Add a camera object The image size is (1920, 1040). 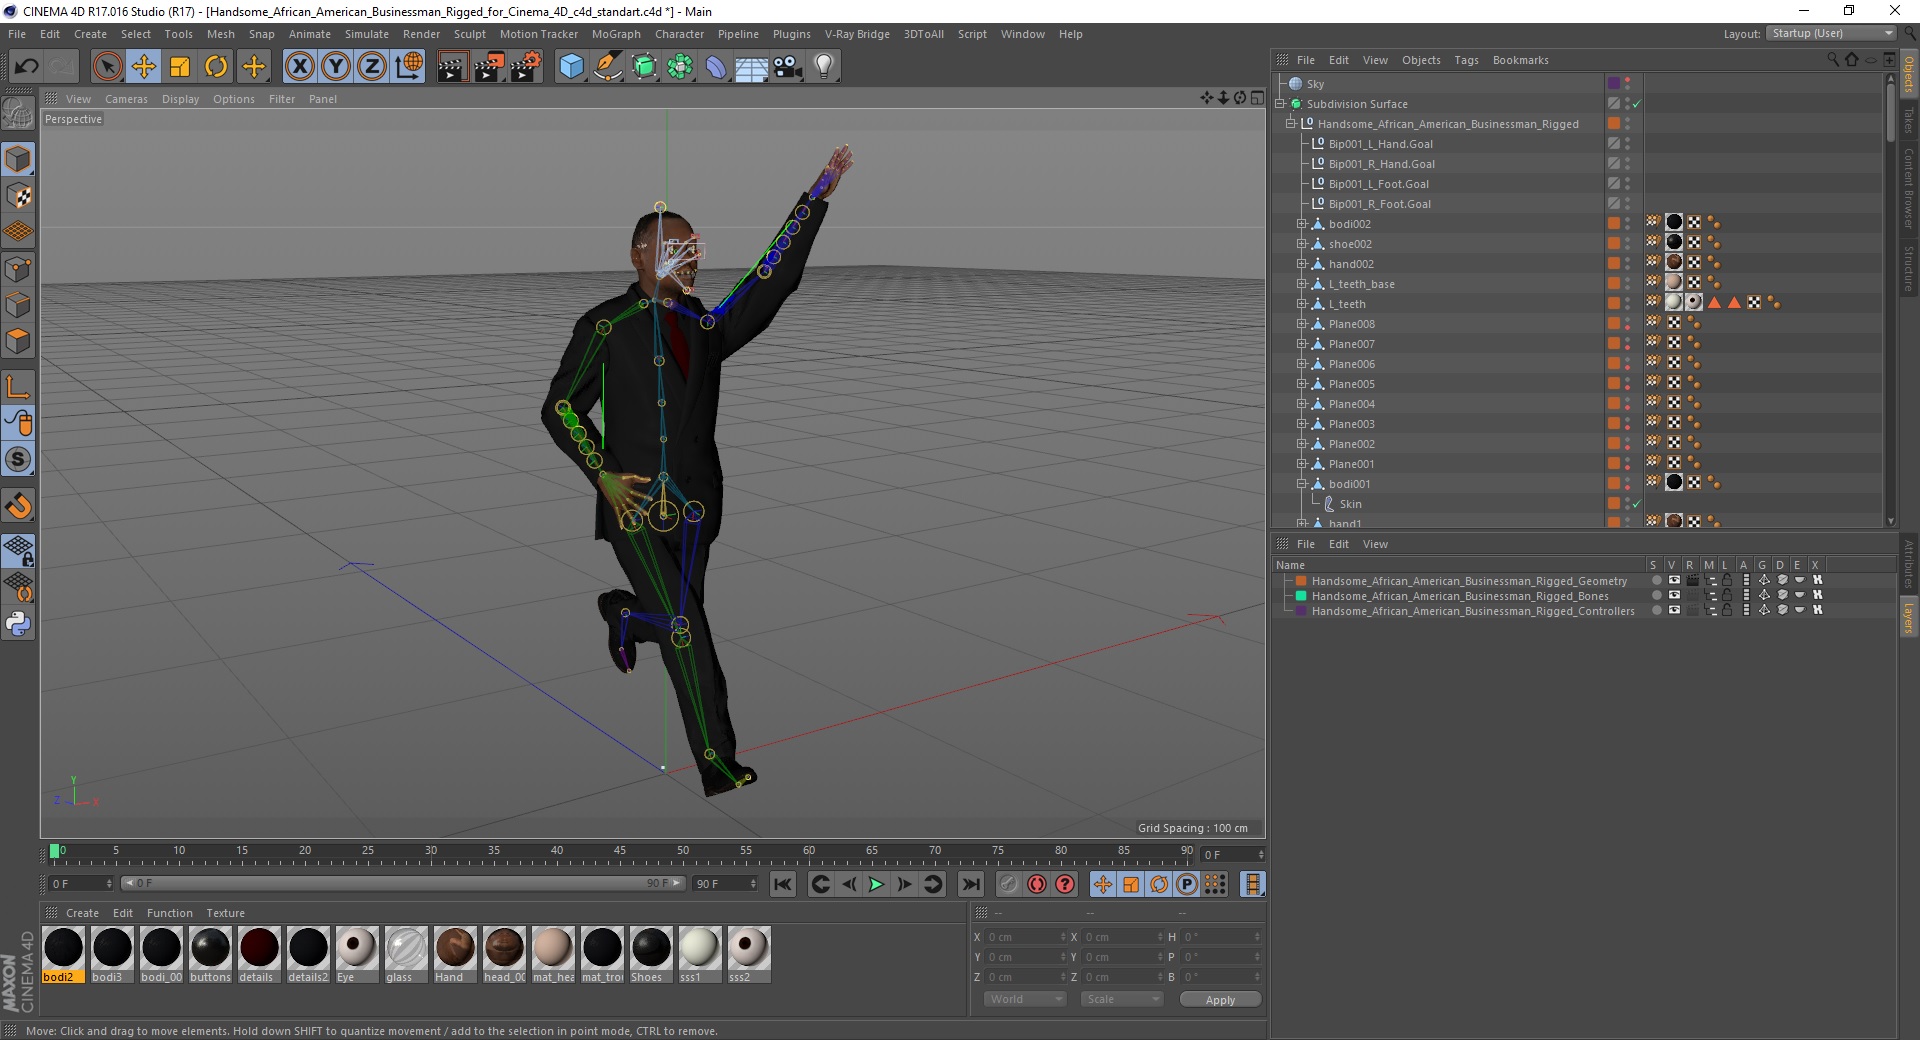click(x=788, y=67)
